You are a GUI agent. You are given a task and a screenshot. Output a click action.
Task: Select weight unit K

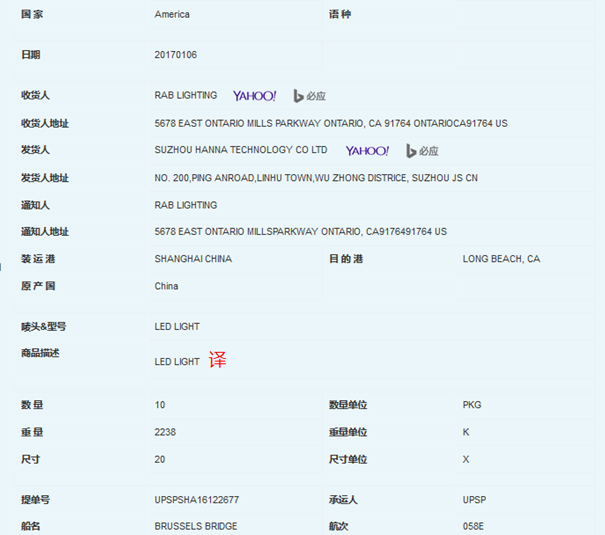[x=466, y=432]
